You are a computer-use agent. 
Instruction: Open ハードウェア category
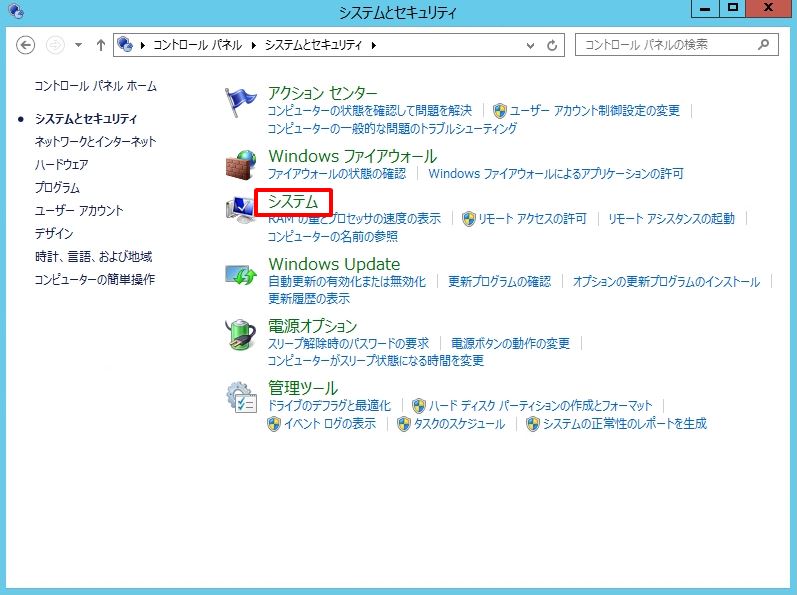(x=62, y=164)
